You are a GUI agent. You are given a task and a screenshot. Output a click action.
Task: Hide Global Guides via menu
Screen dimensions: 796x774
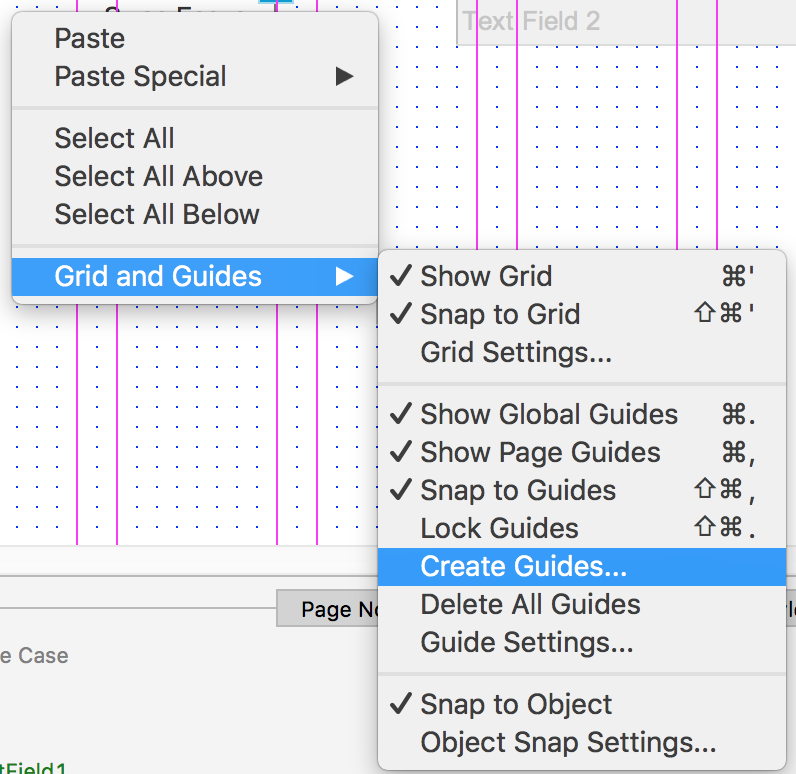click(x=549, y=415)
